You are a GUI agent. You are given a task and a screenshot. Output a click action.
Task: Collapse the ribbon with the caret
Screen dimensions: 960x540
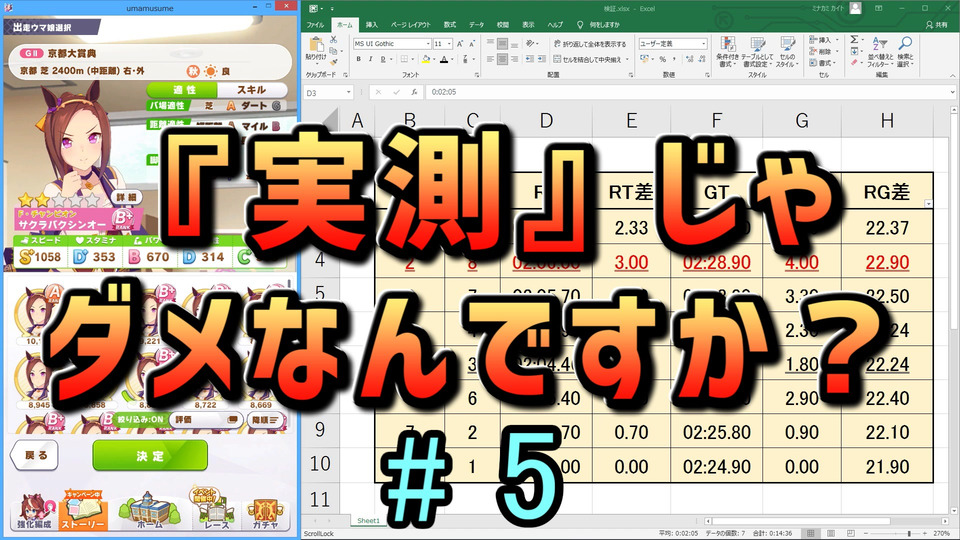(952, 75)
